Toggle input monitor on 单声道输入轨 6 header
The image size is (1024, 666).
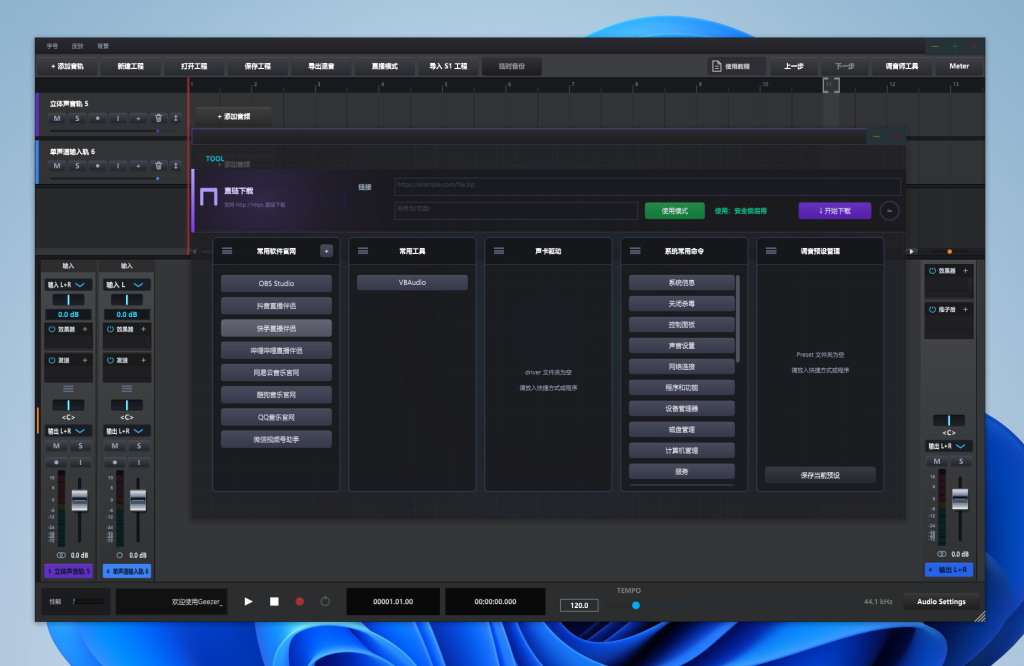[x=118, y=166]
